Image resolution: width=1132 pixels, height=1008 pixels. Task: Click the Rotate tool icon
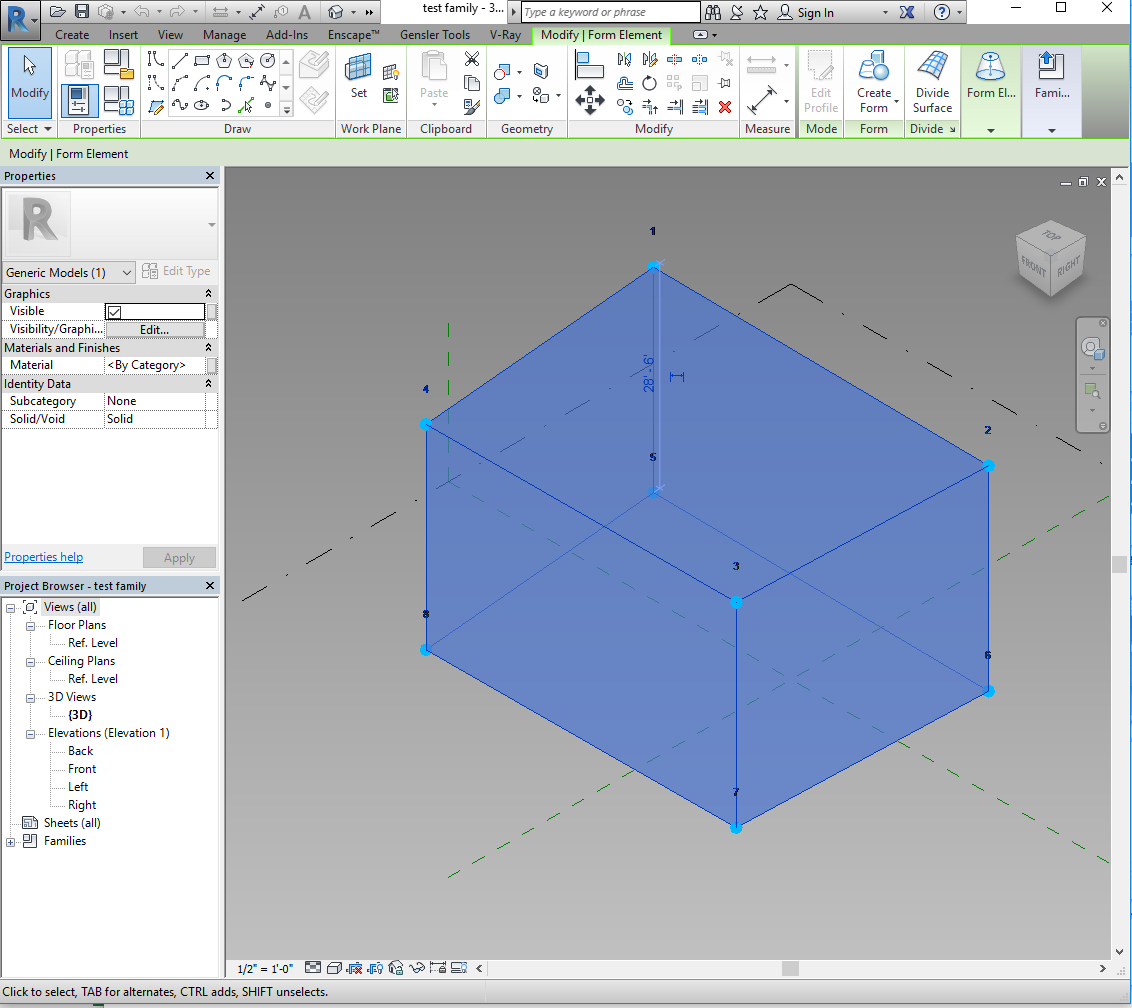(649, 83)
